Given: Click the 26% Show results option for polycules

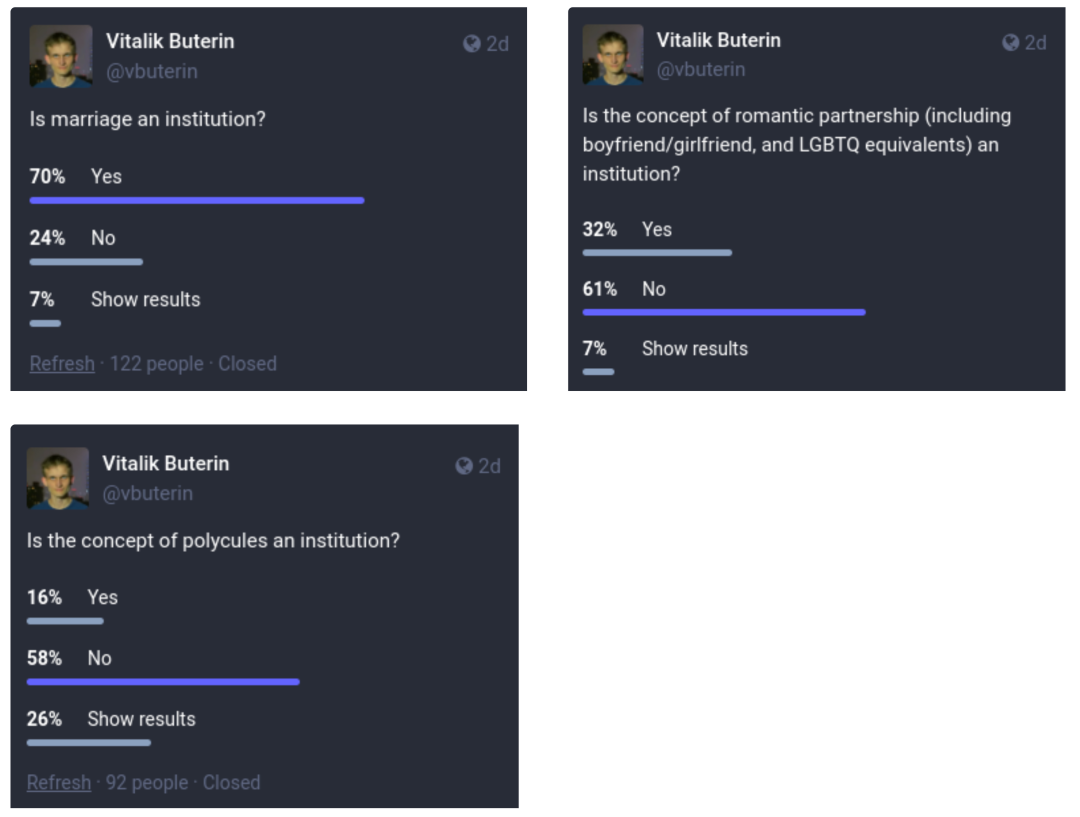Looking at the screenshot, I should 141,719.
